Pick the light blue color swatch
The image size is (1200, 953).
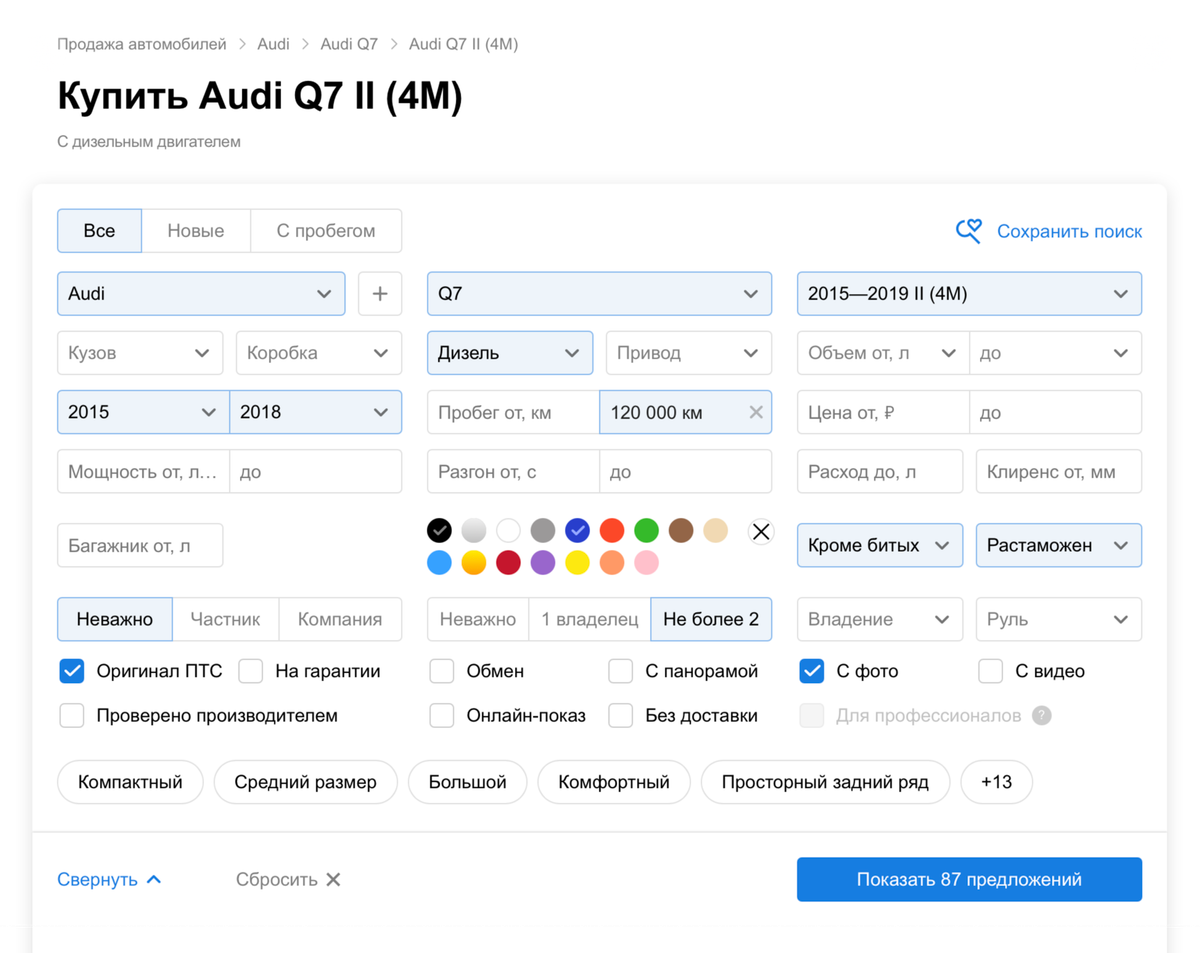439,563
